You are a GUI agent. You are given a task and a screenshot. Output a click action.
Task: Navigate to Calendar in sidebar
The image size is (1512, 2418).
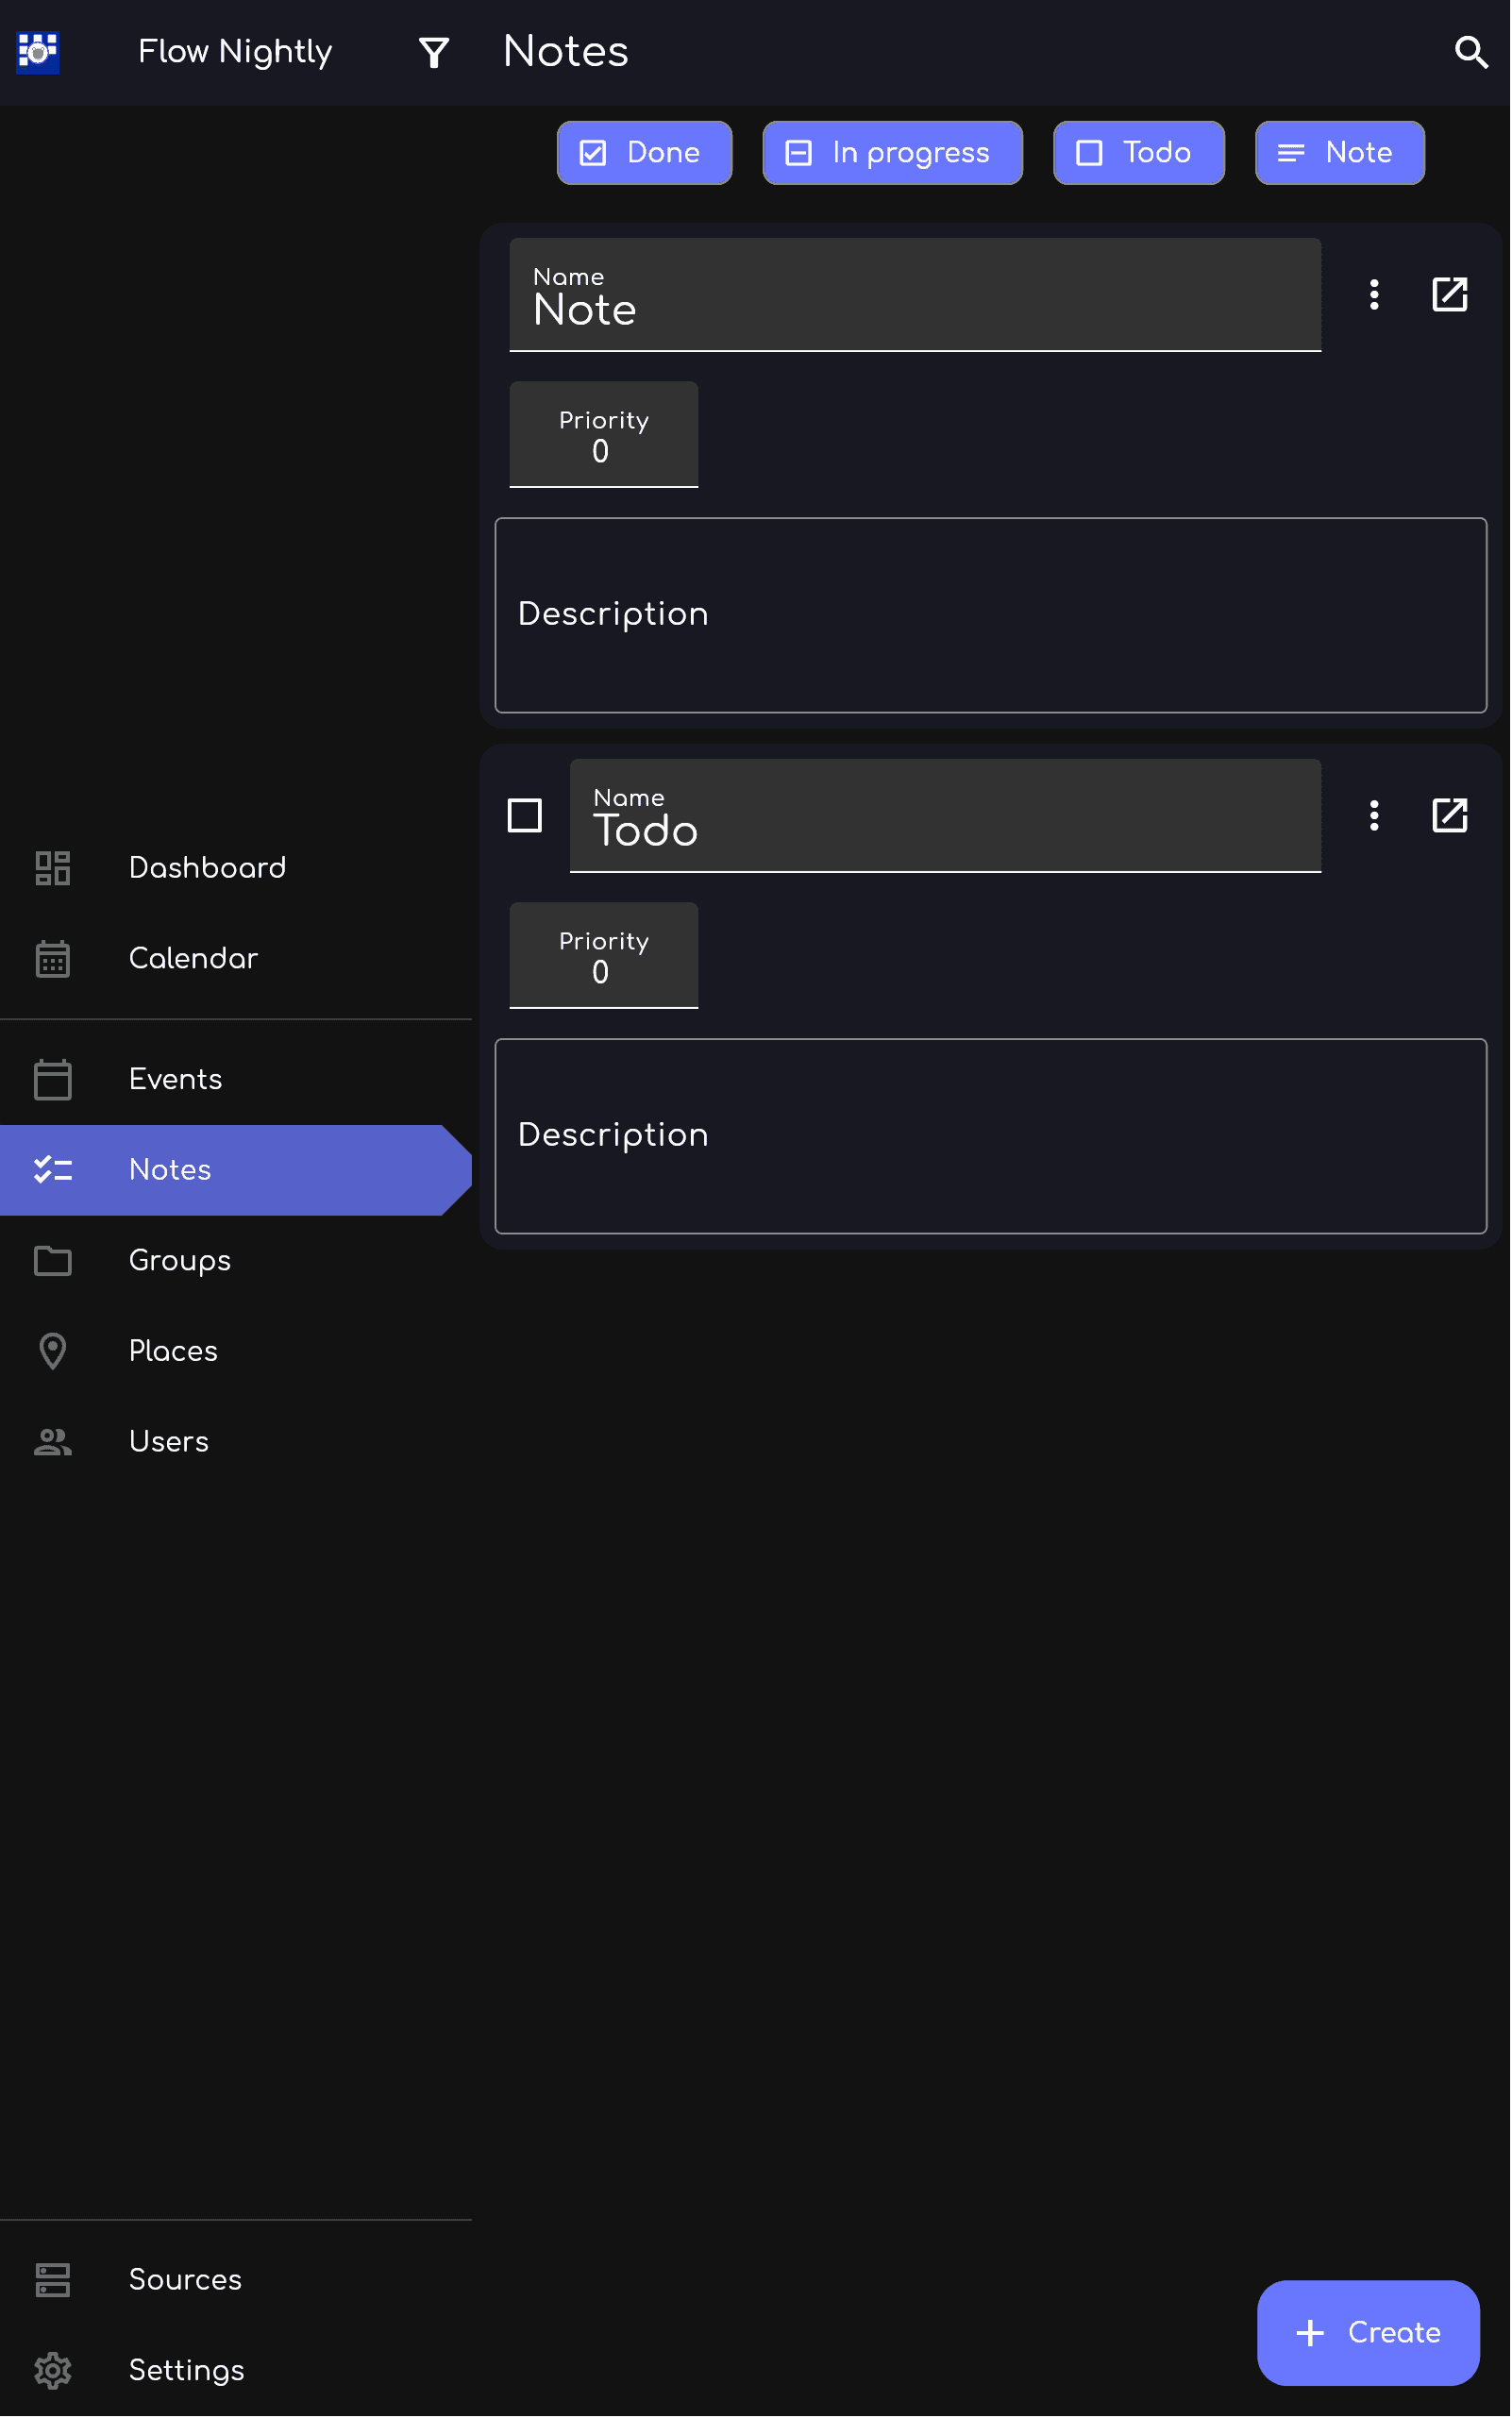193,958
